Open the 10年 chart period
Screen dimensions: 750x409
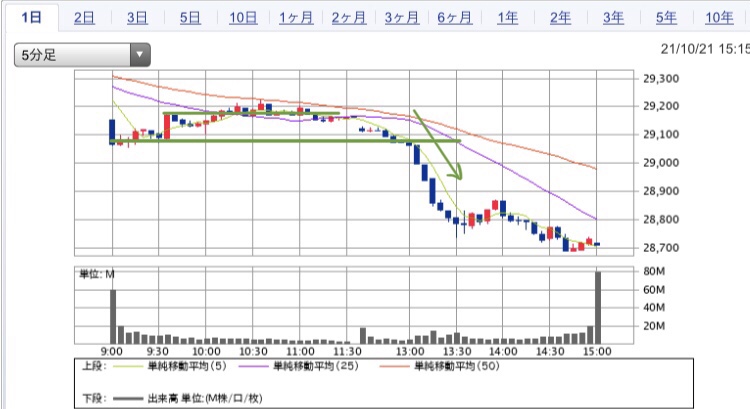click(x=719, y=18)
